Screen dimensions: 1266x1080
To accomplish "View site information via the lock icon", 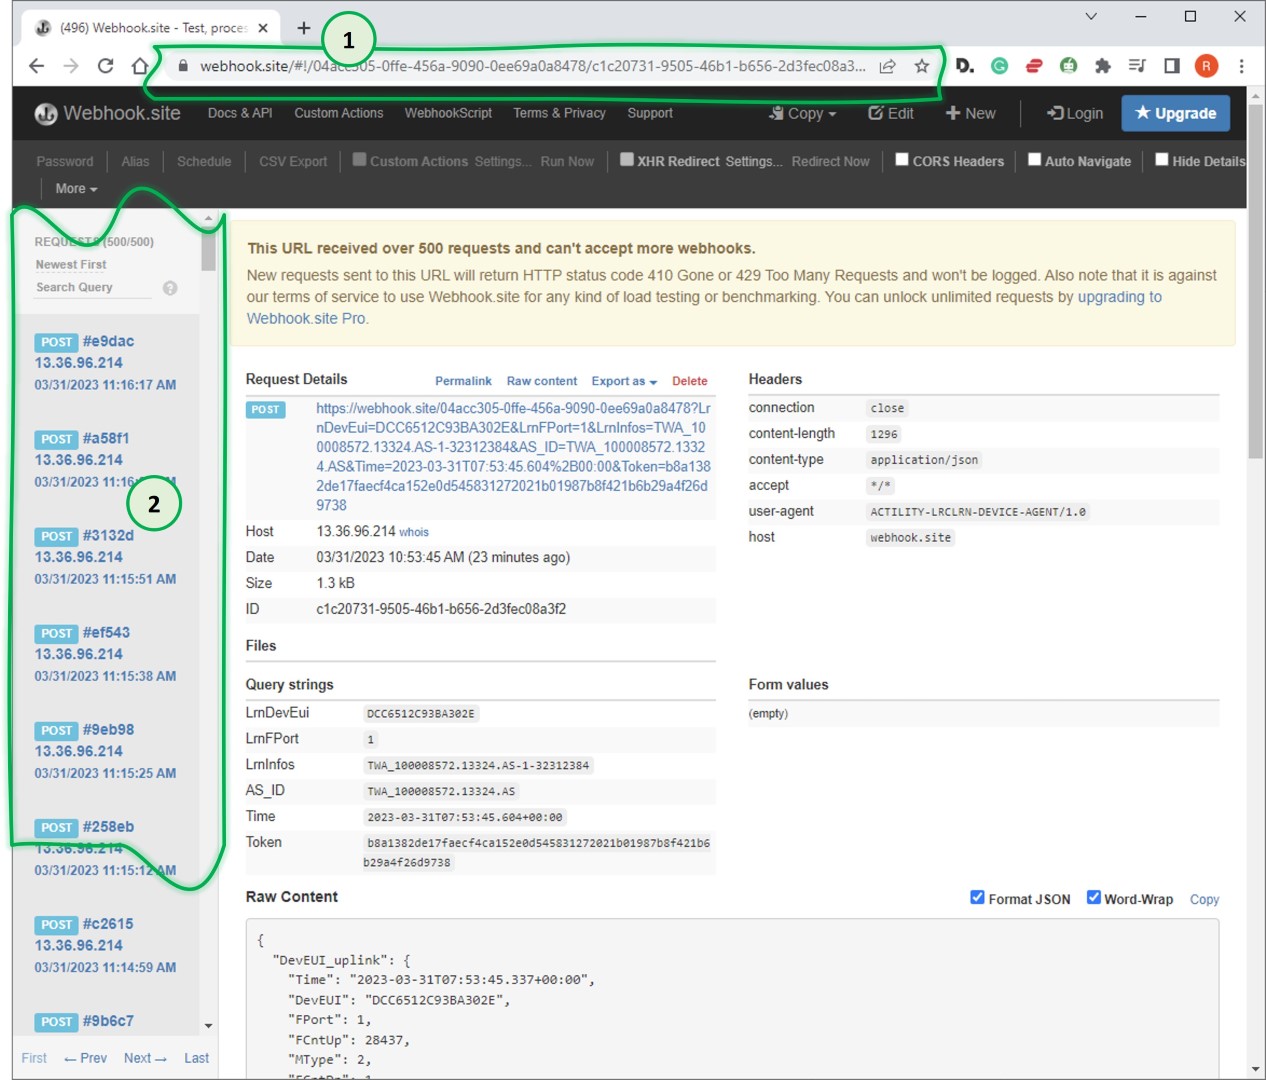I will (x=183, y=66).
